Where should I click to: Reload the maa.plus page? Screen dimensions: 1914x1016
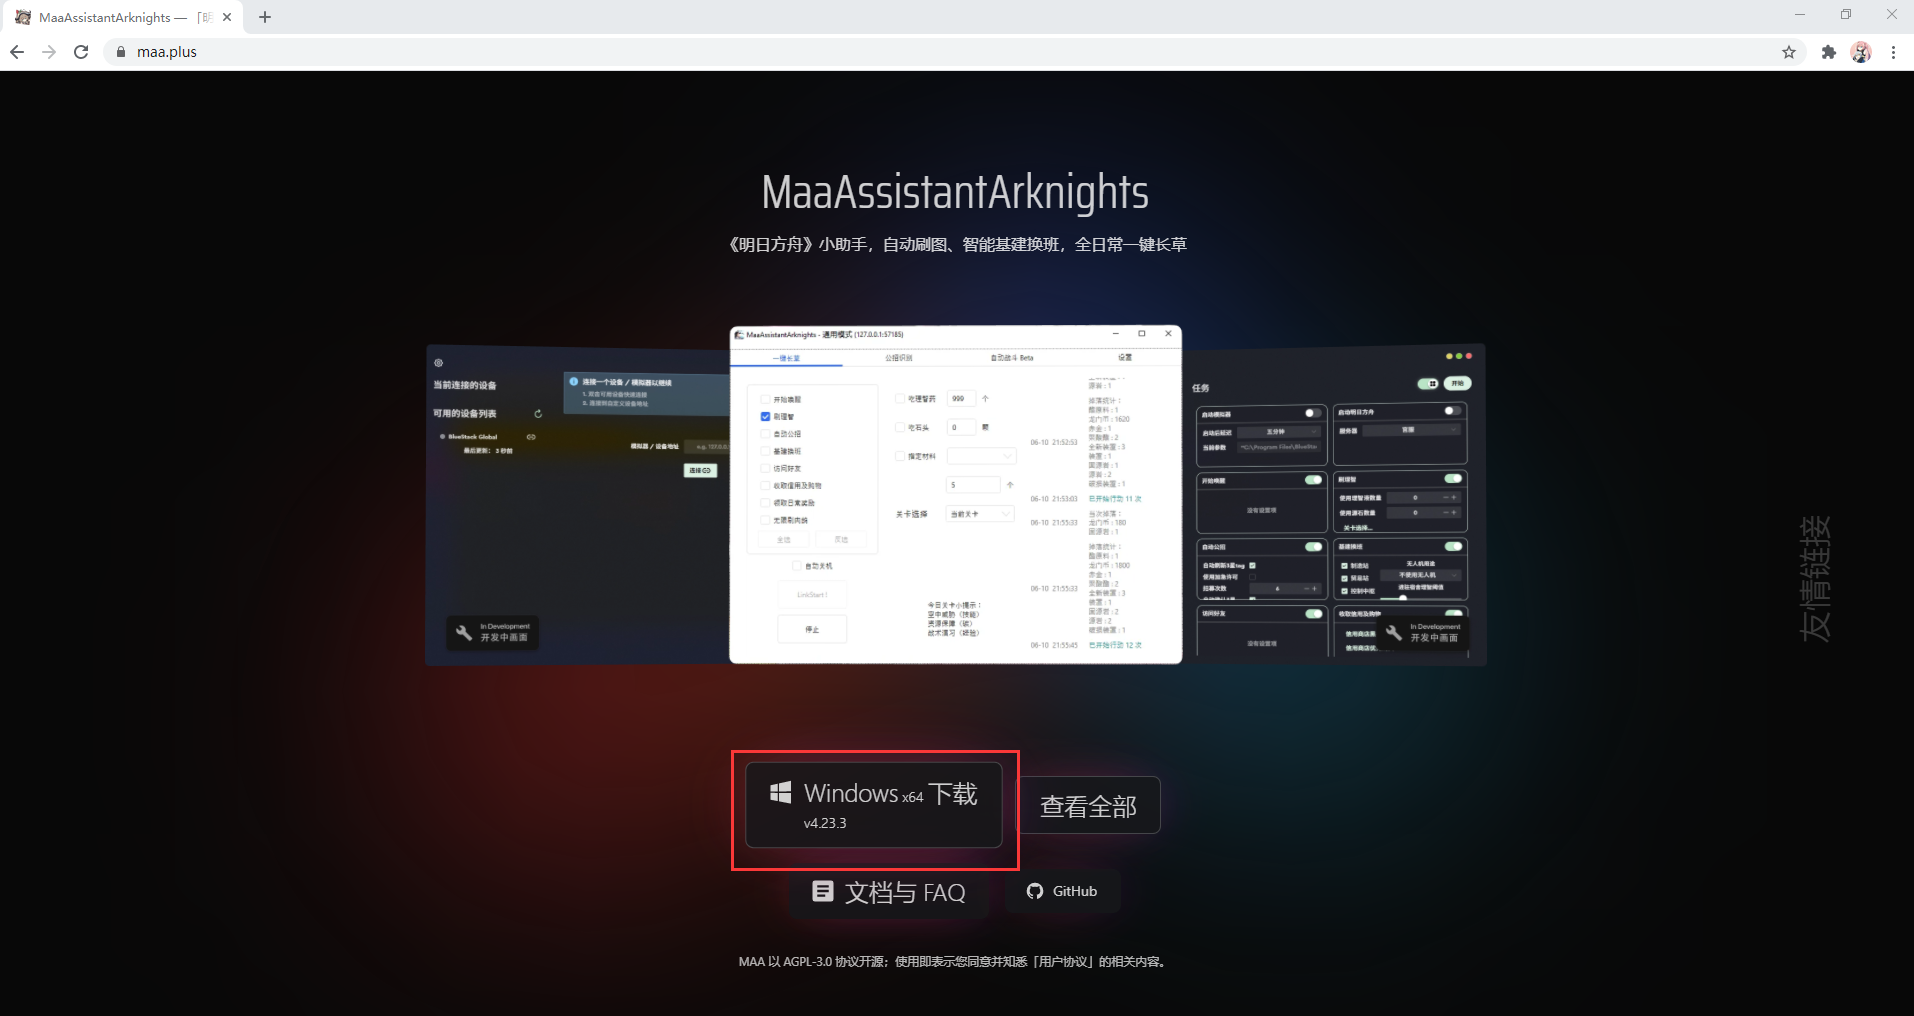[81, 52]
